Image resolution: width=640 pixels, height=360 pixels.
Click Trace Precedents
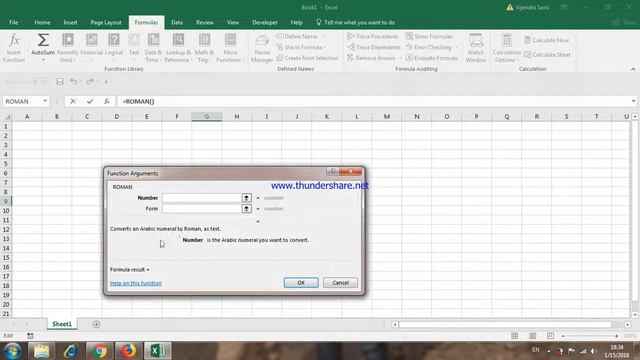tap(373, 36)
